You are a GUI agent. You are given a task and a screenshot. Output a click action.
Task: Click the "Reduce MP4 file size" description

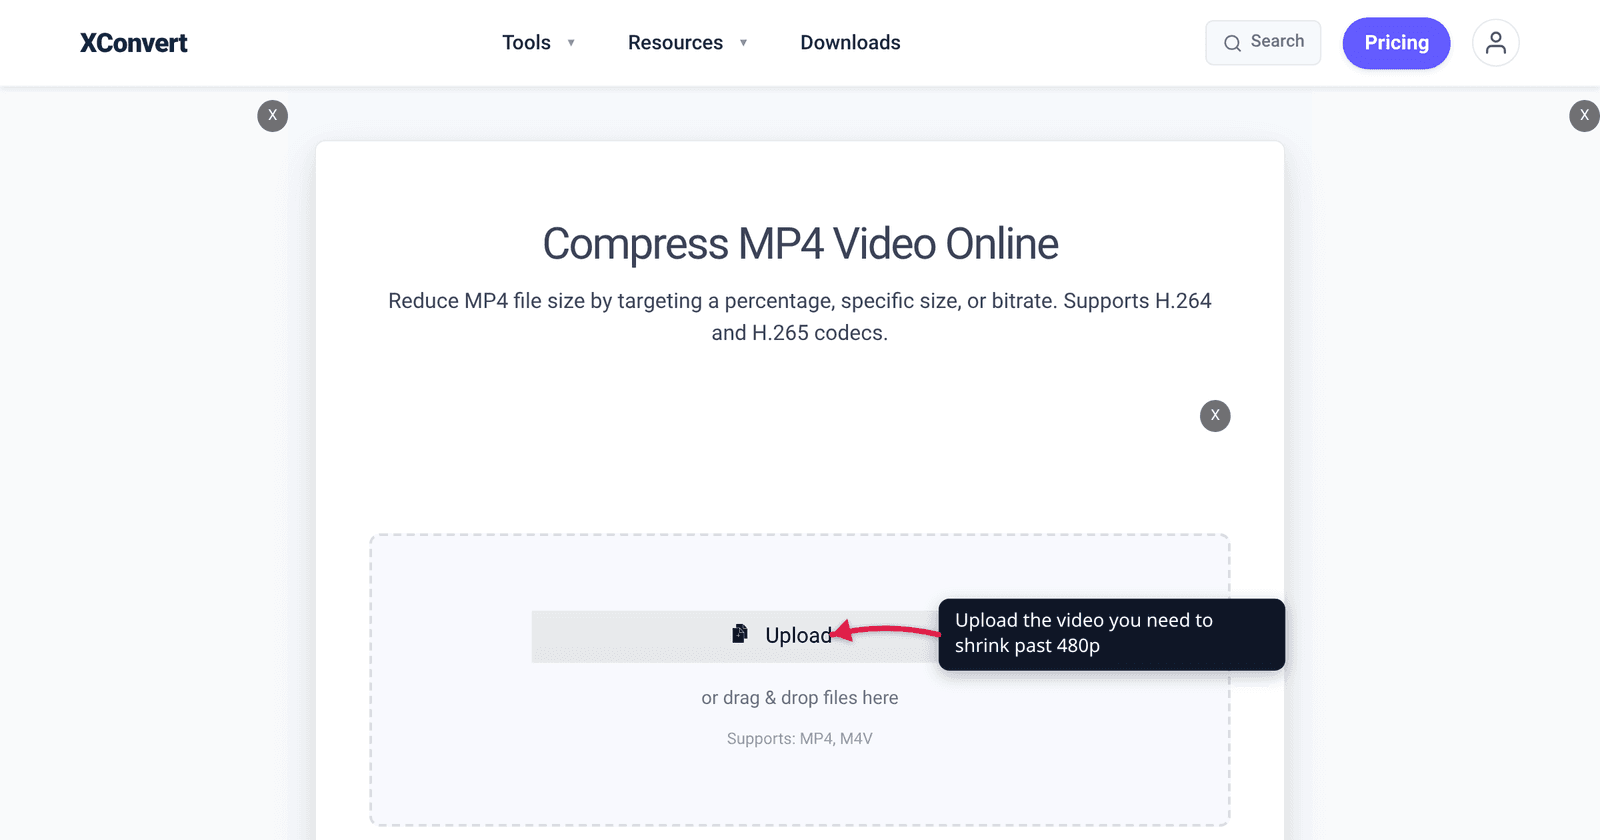click(800, 317)
